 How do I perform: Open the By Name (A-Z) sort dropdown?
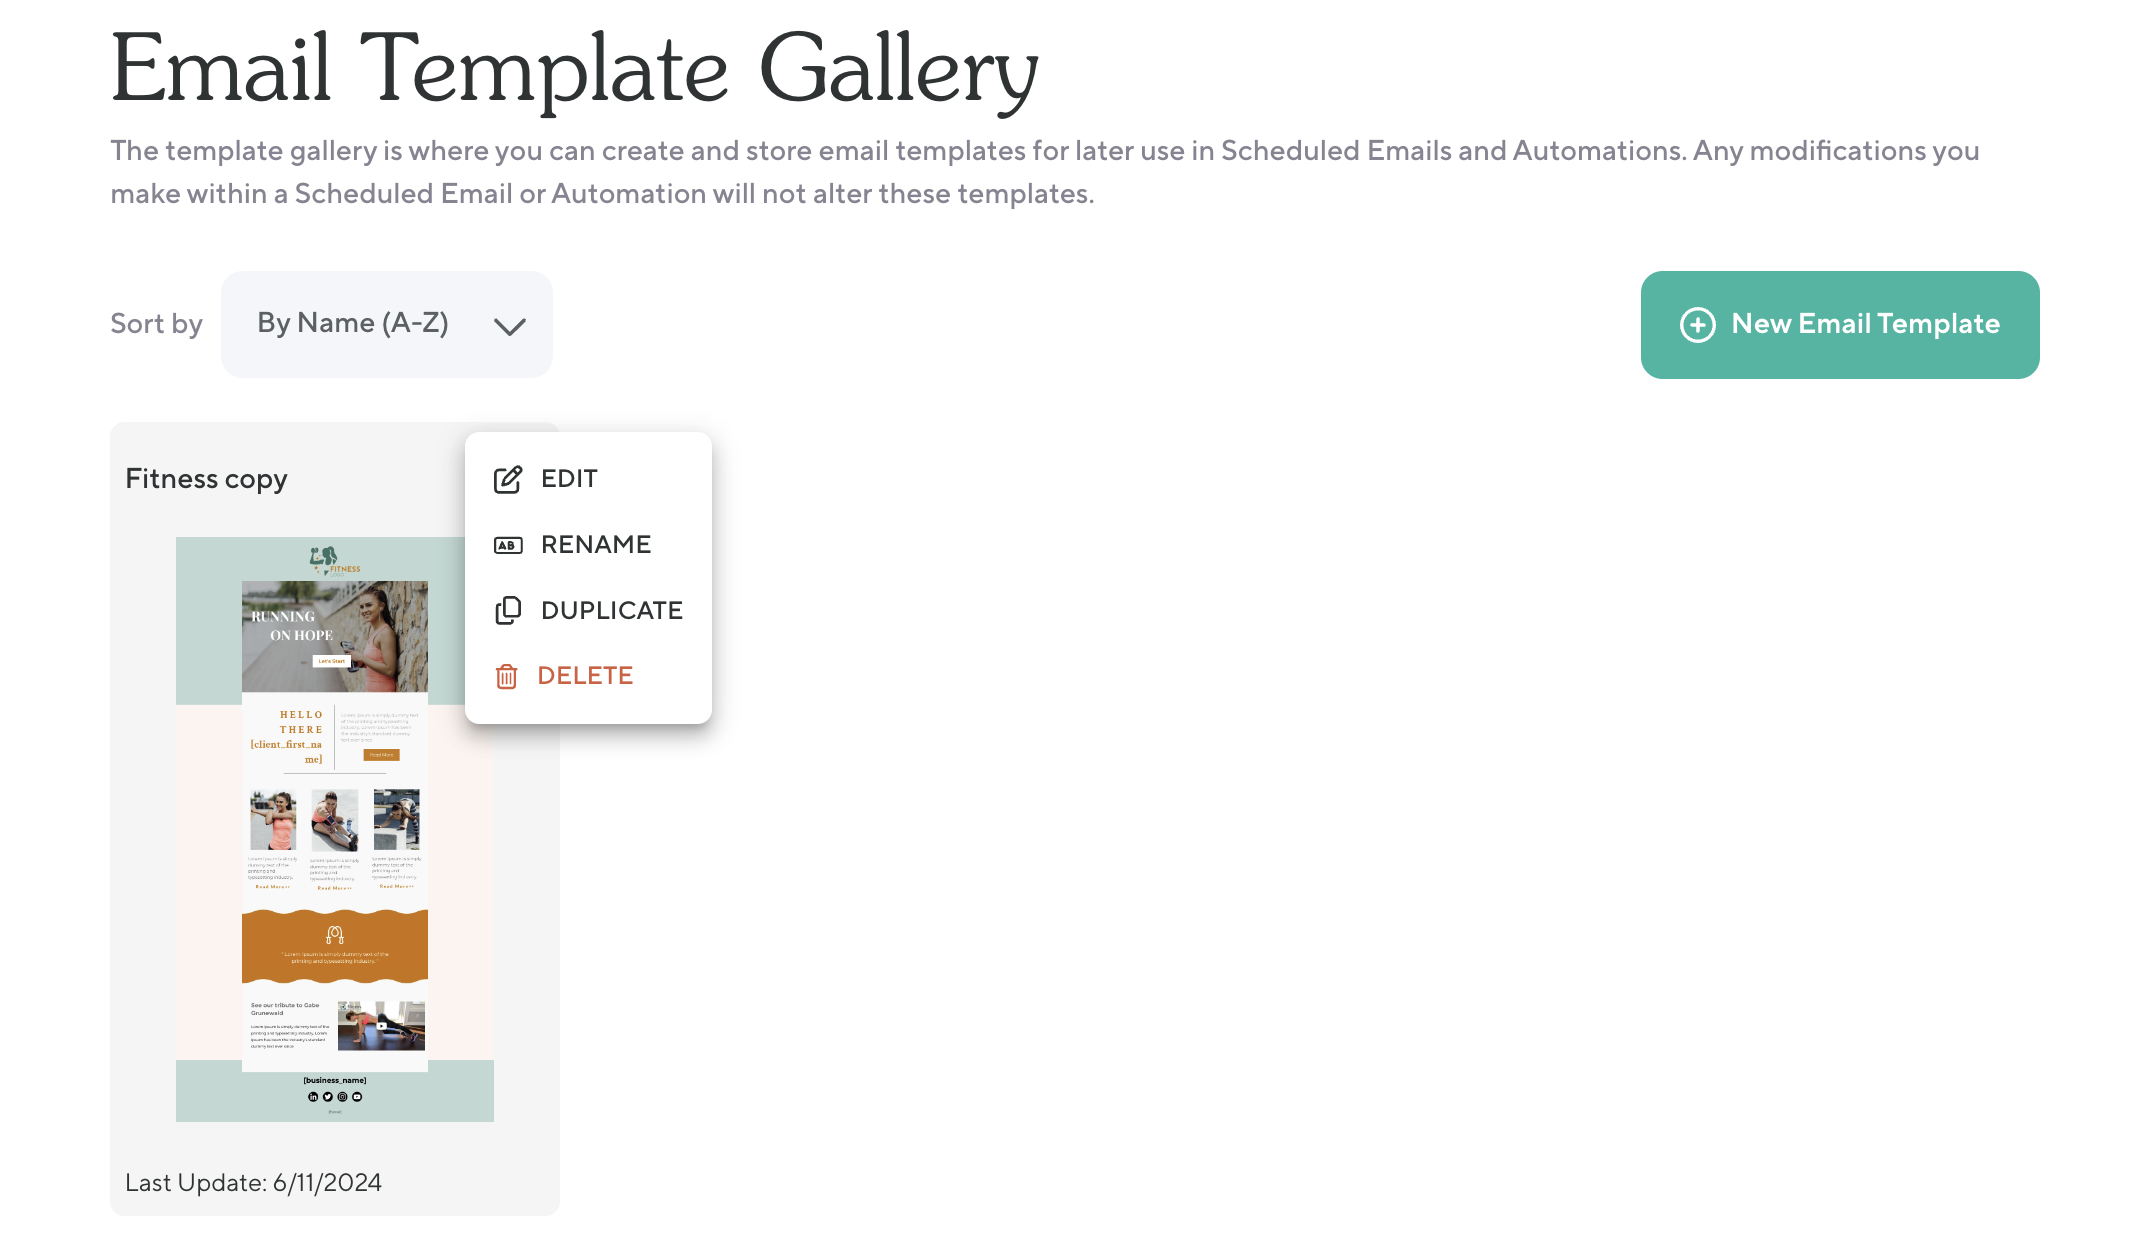(386, 324)
